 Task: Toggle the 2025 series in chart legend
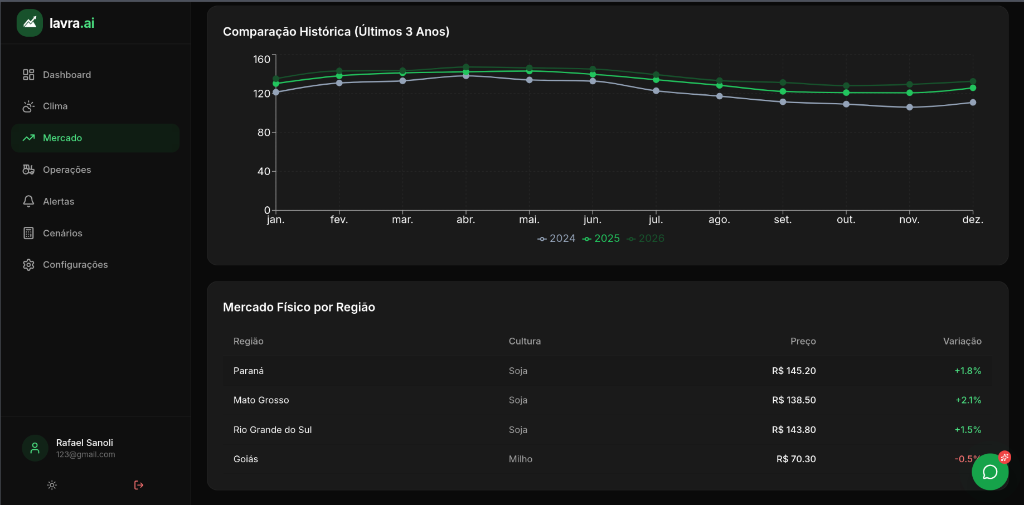pyautogui.click(x=601, y=239)
